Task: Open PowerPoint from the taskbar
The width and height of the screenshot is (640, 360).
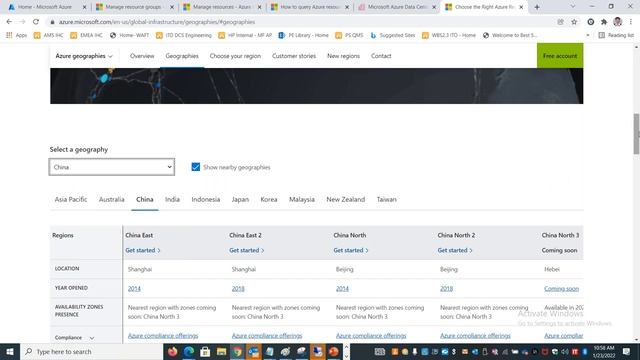Action: 334,351
